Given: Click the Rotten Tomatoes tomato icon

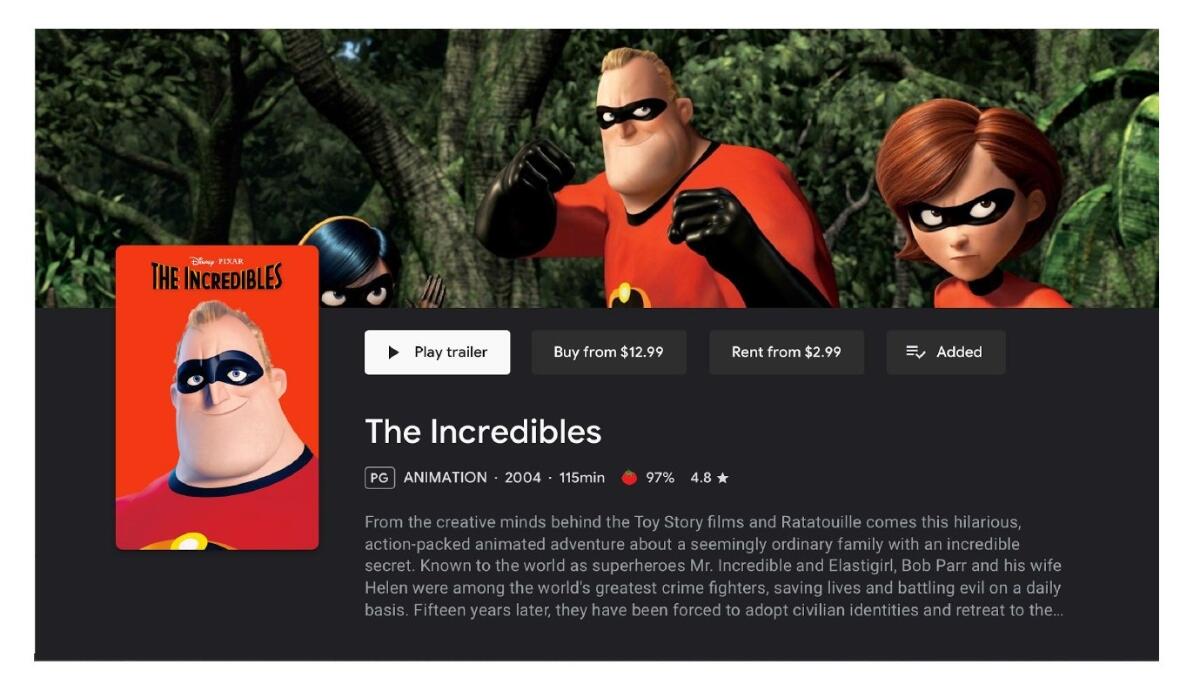Looking at the screenshot, I should pyautogui.click(x=629, y=478).
